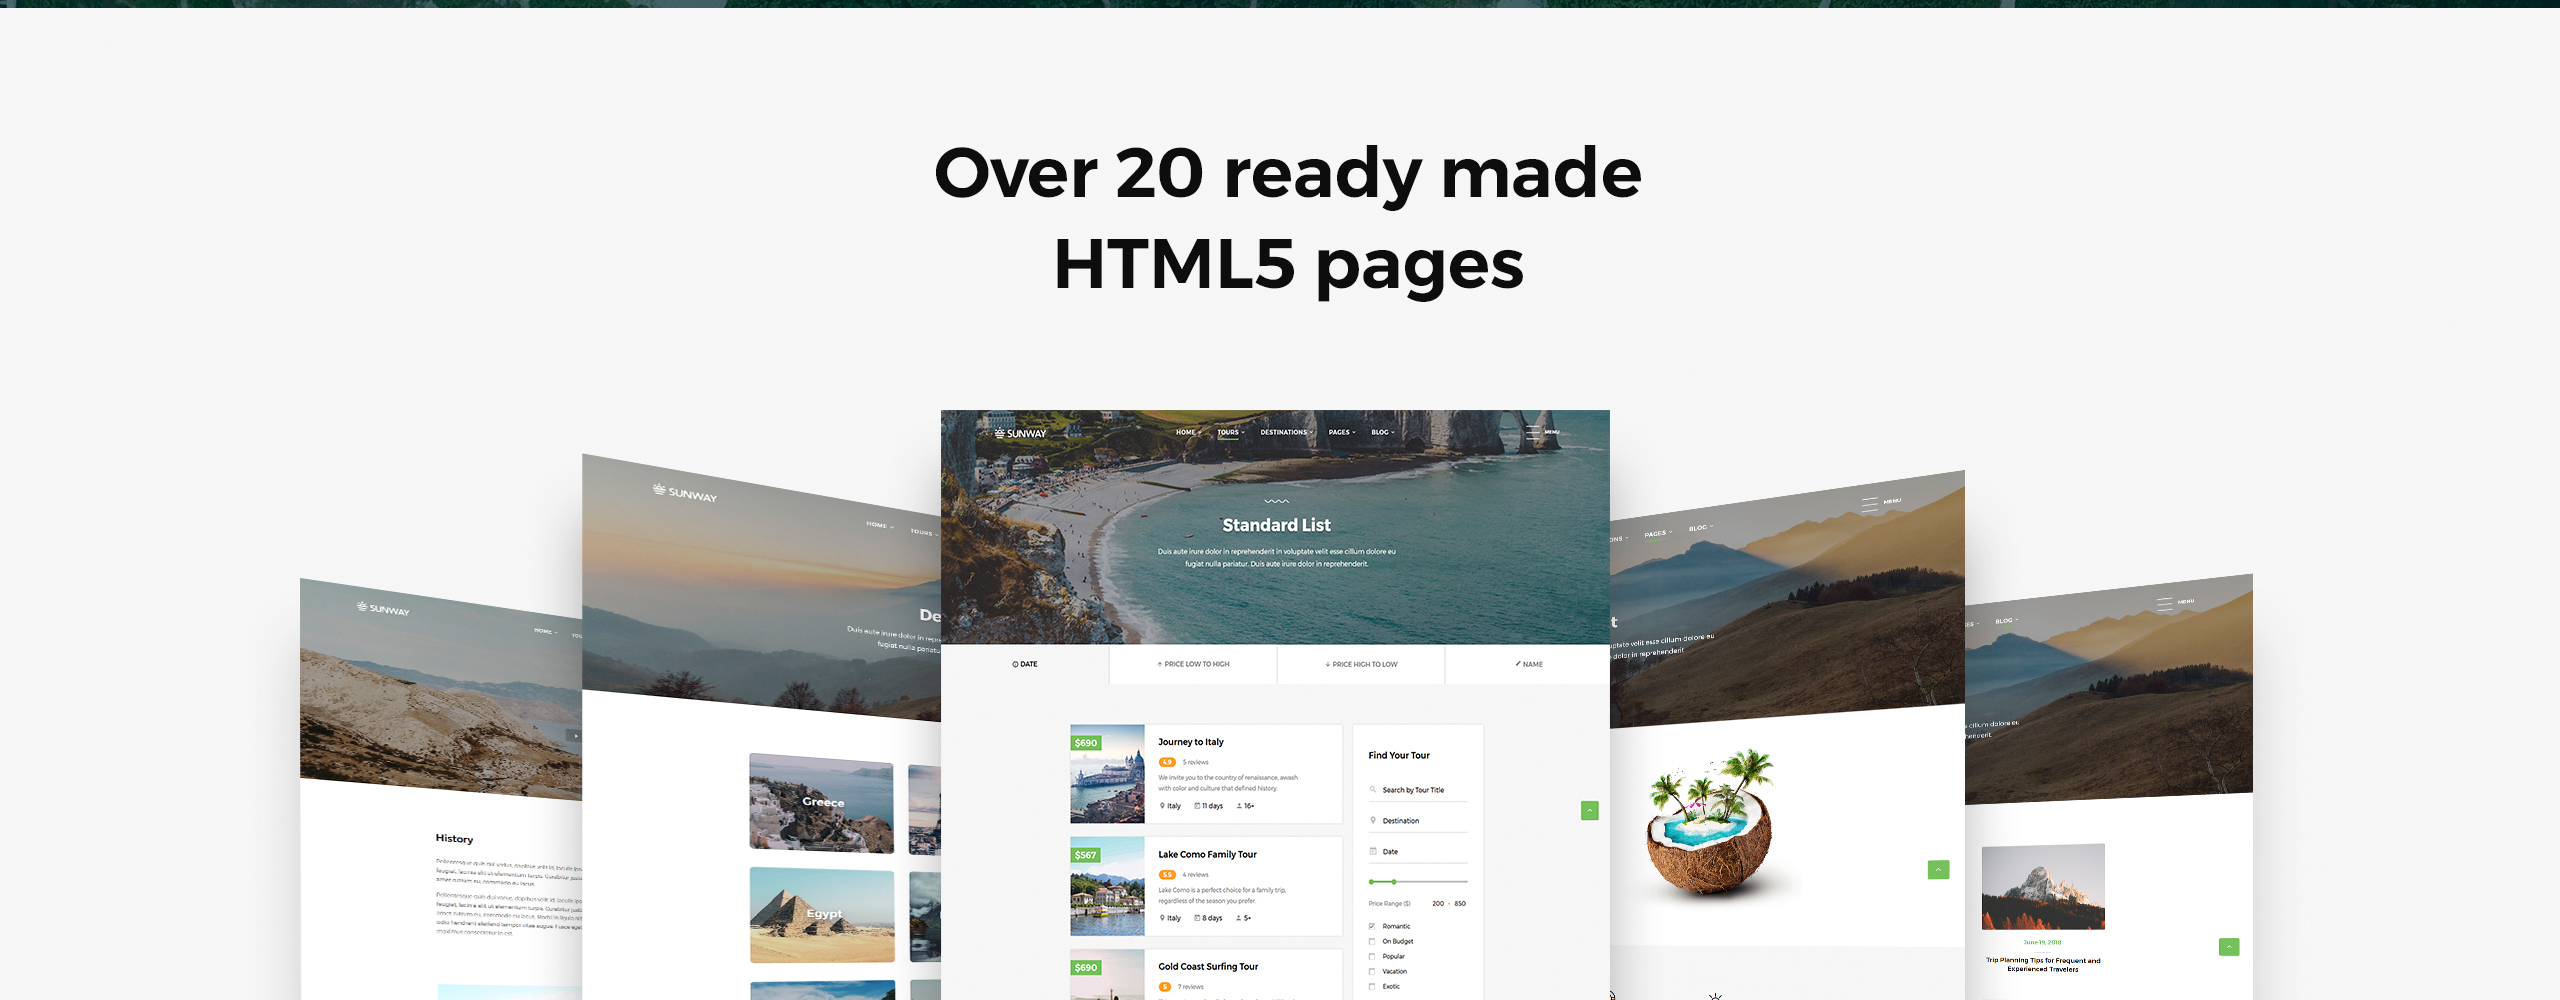Click the green scroll-to-top button beside Find Your Tour

[x=1589, y=810]
